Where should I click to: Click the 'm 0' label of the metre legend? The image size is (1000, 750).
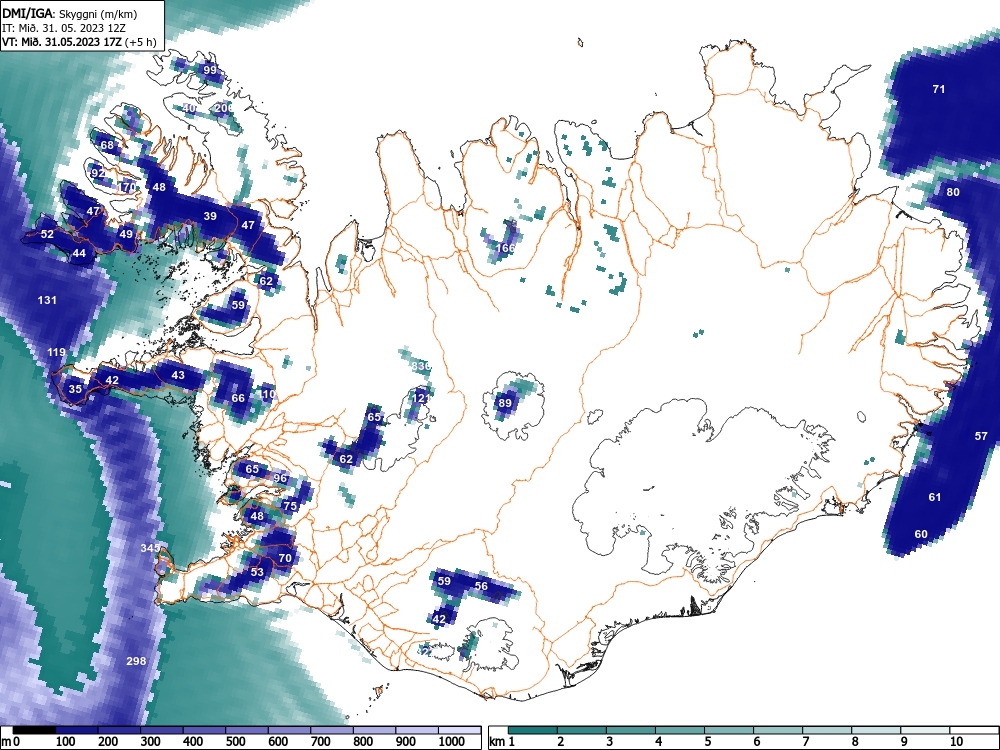tap(11, 741)
